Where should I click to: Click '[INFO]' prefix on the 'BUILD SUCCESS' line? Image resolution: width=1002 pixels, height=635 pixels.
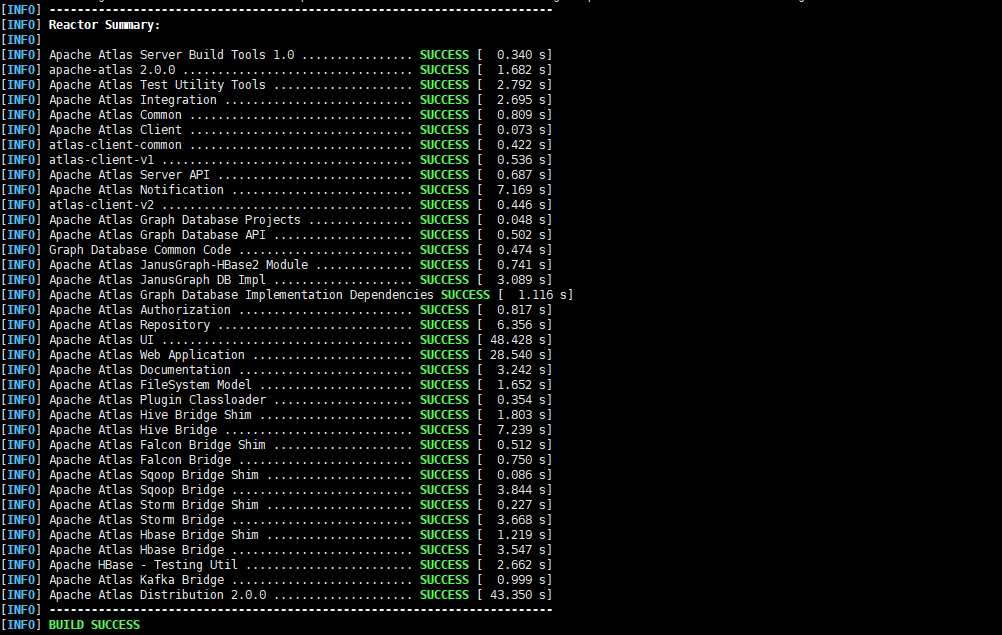click(x=21, y=625)
